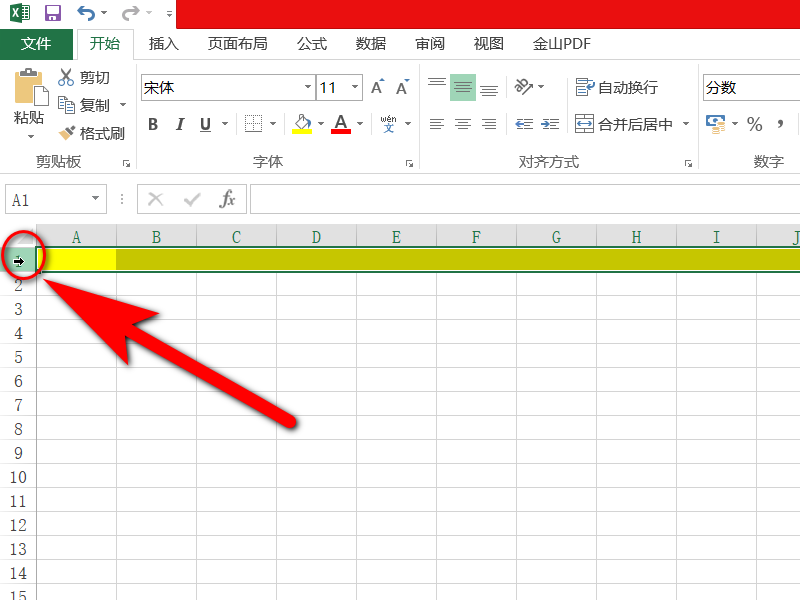Image resolution: width=800 pixels, height=600 pixels.
Task: Click the Save icon in quick access toolbar
Action: coord(53,13)
